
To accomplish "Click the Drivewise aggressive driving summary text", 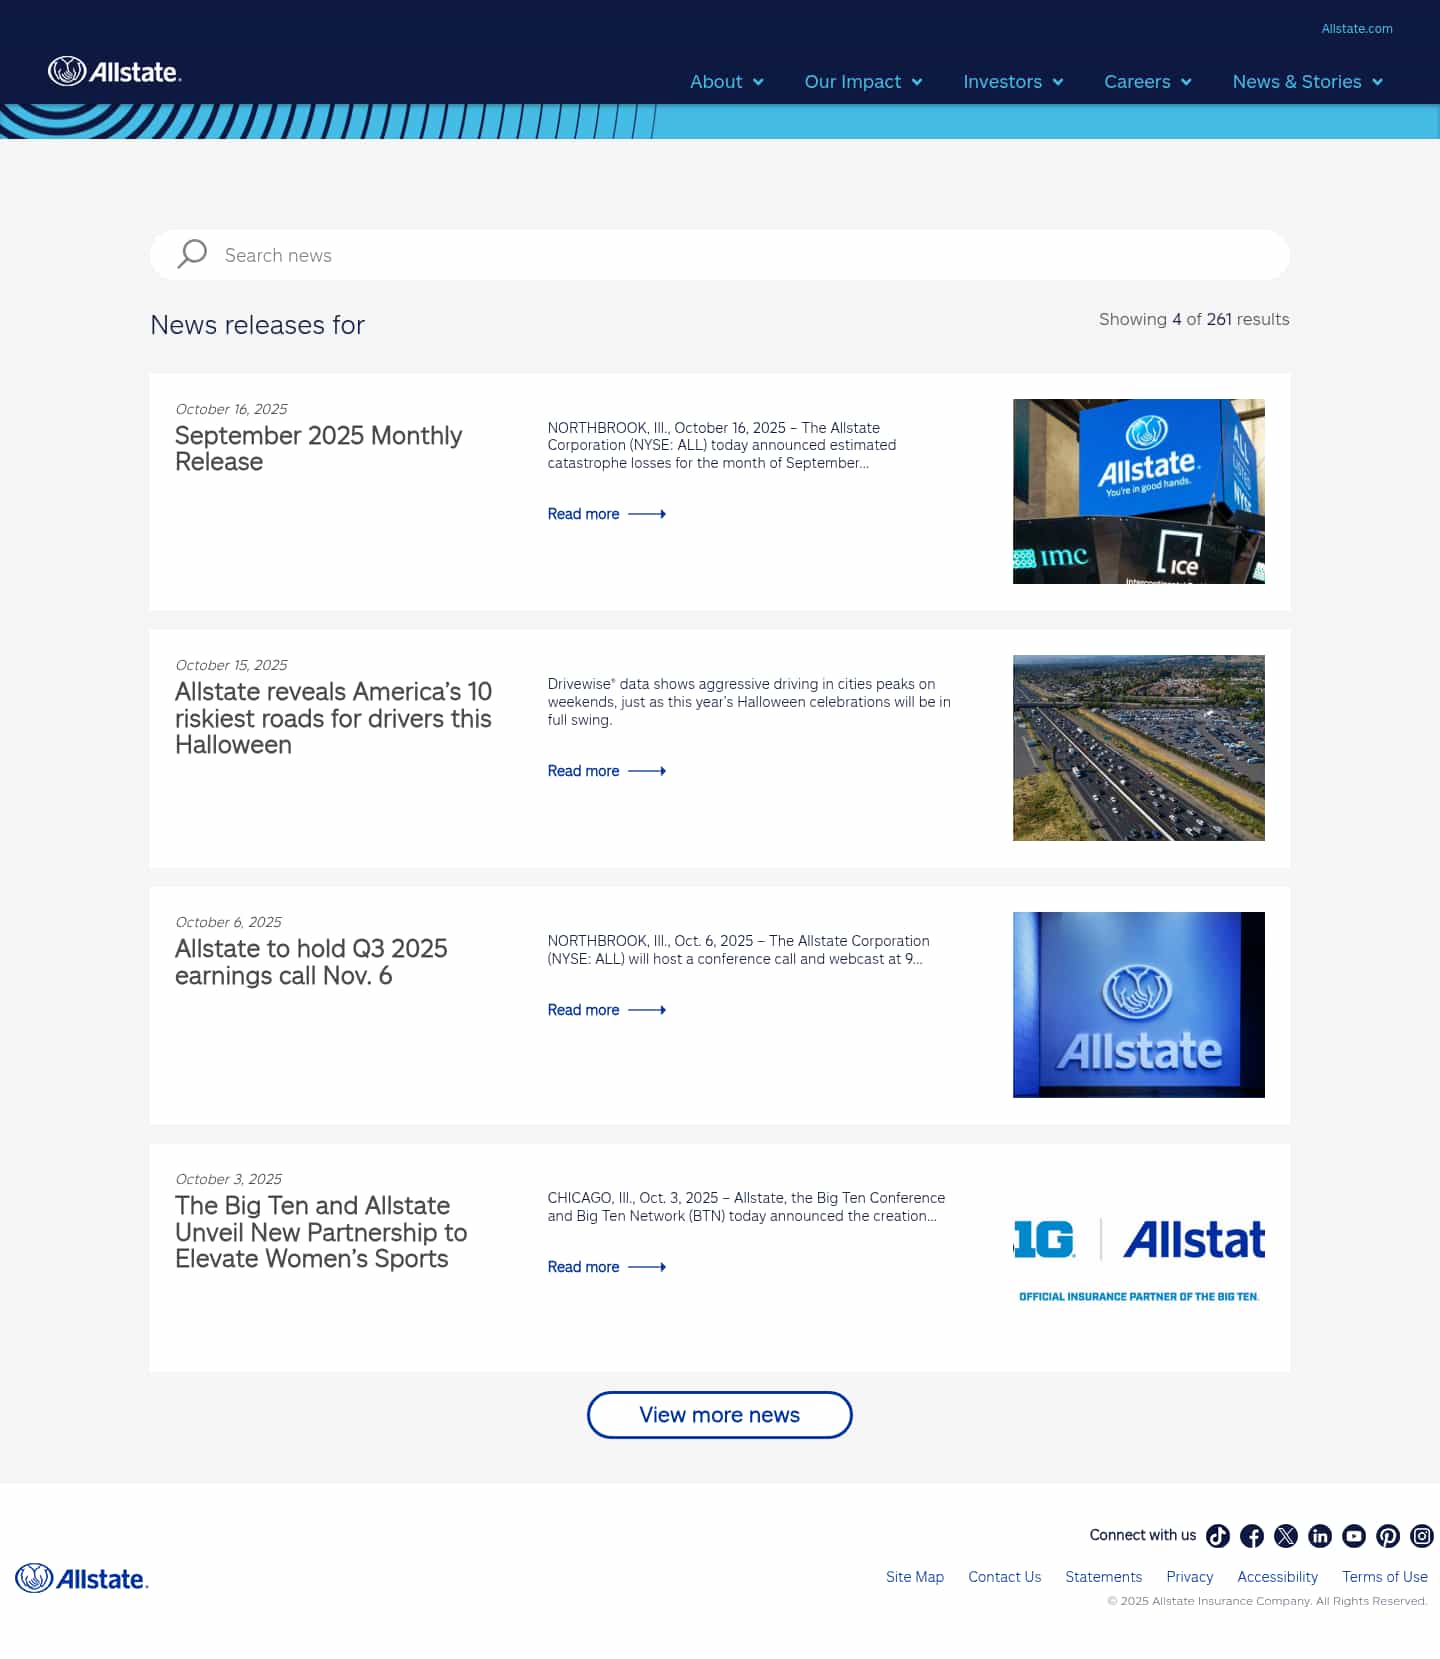I will pyautogui.click(x=749, y=702).
